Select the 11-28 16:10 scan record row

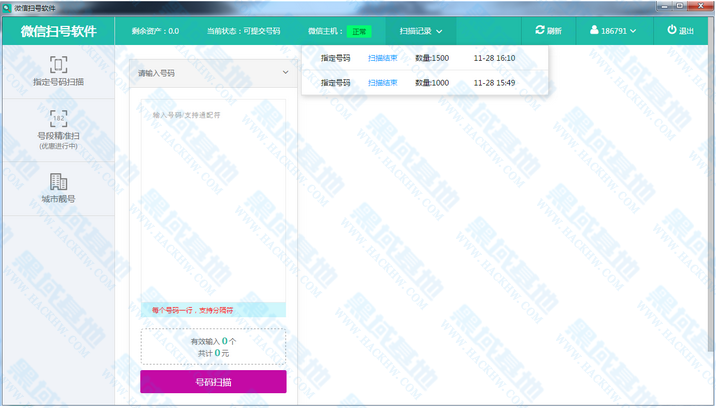424,58
